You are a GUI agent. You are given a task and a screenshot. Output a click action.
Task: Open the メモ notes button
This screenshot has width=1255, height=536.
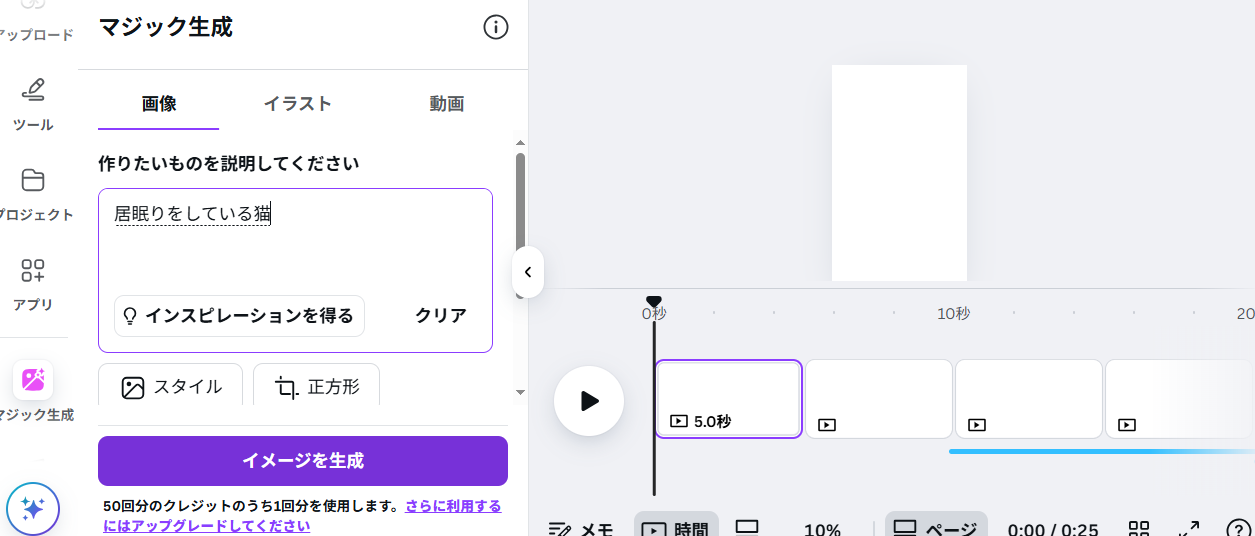click(x=582, y=530)
